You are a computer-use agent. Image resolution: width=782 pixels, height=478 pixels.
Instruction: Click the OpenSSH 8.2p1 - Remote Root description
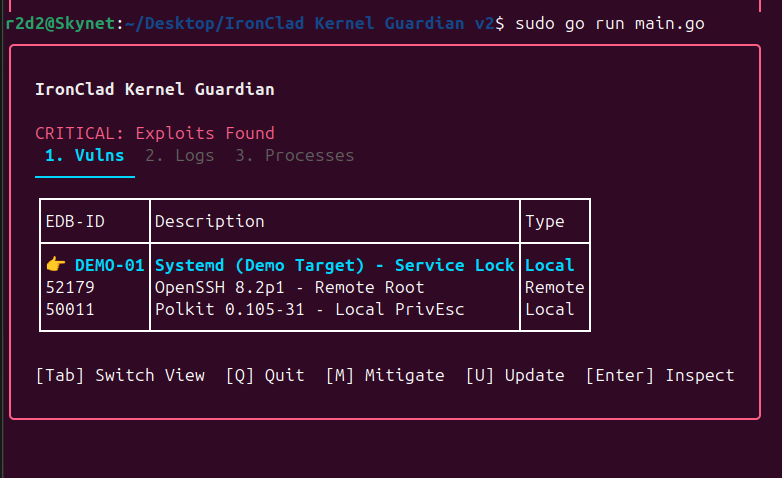[289, 287]
